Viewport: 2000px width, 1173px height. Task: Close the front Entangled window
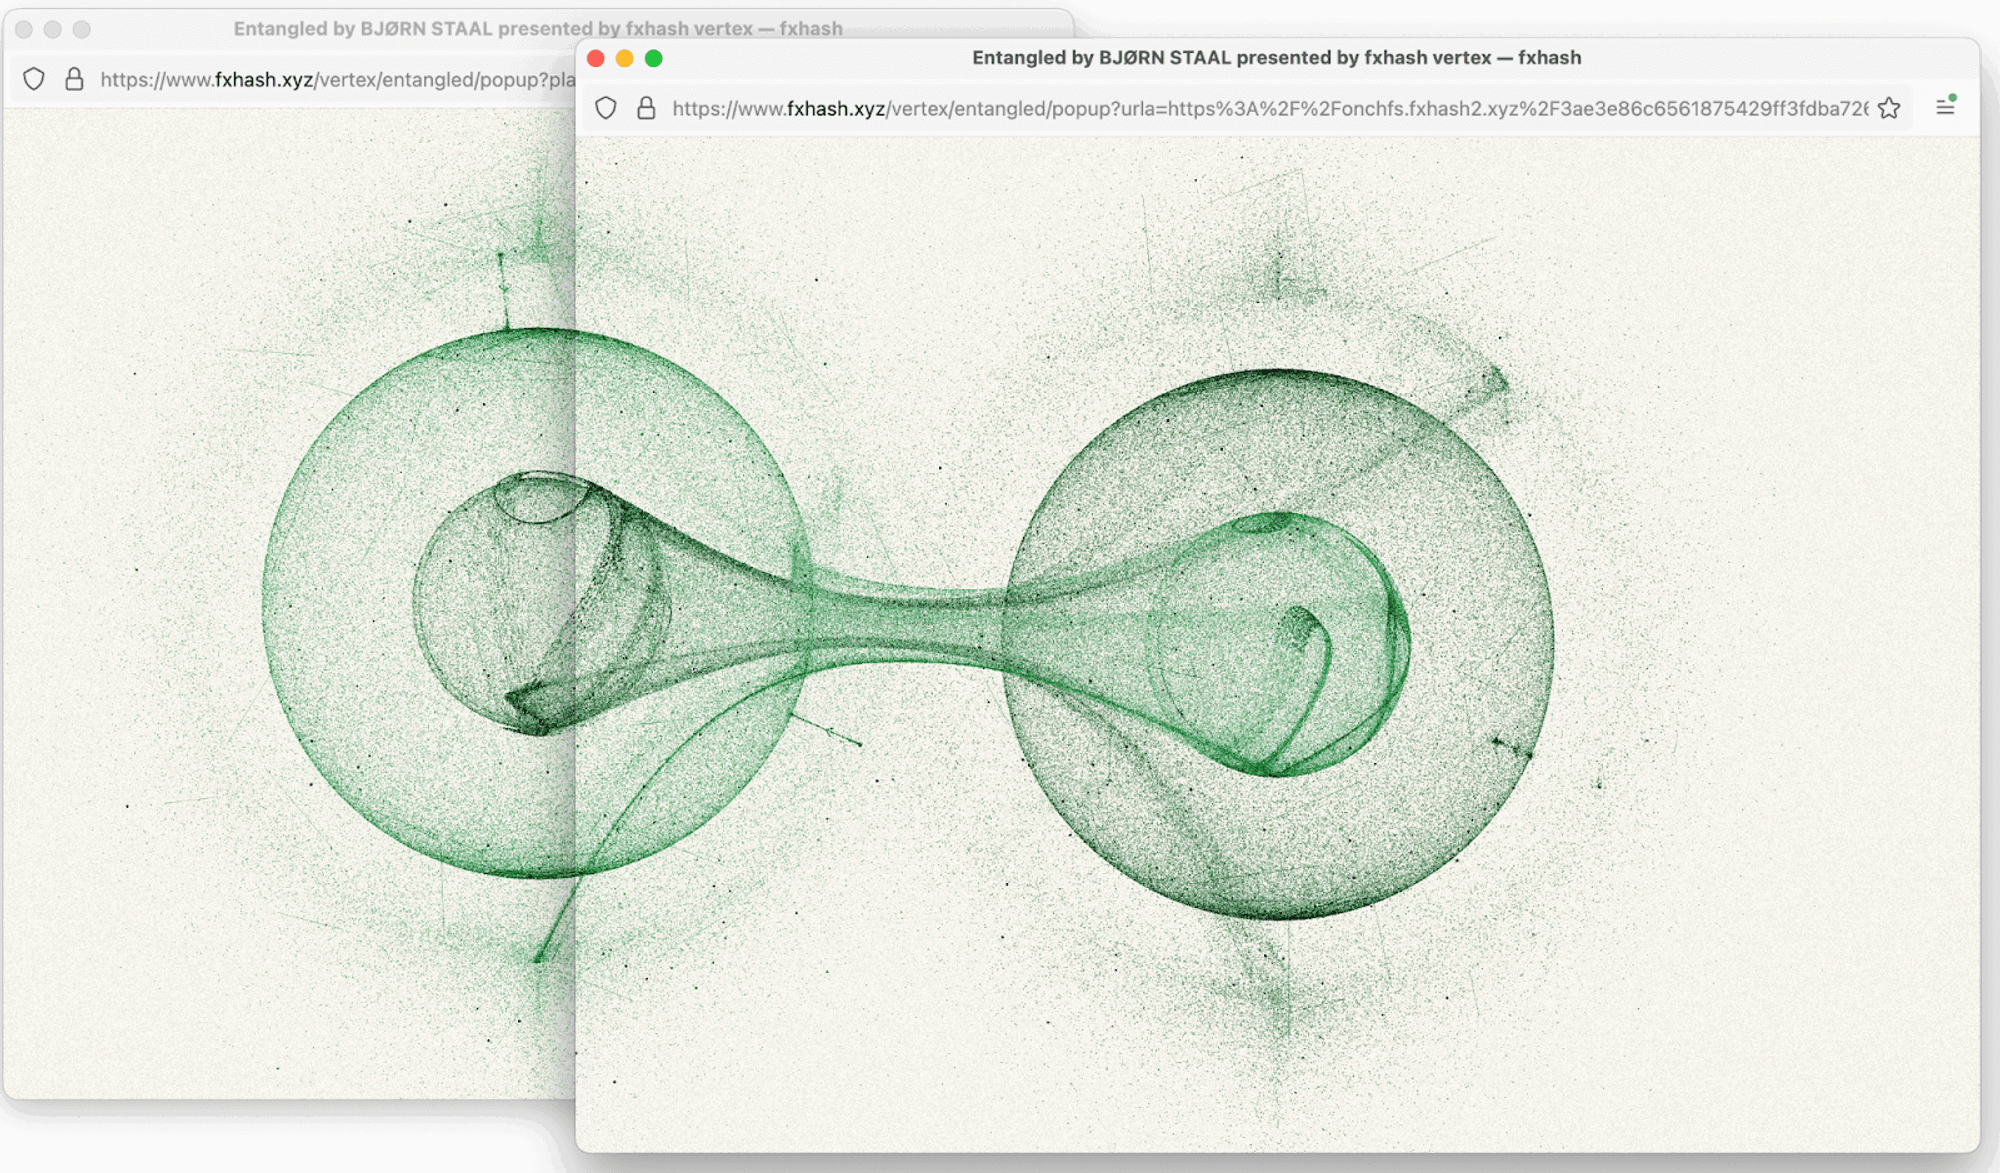tap(596, 58)
